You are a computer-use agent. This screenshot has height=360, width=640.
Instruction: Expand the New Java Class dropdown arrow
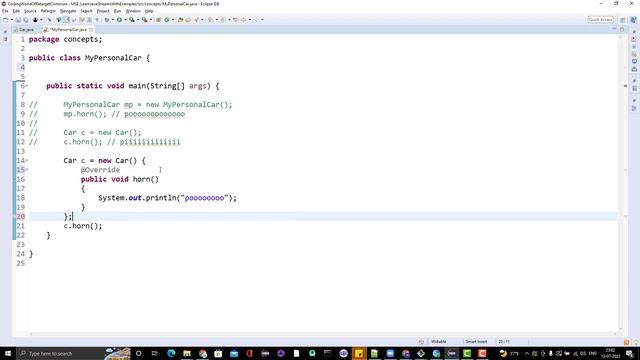pos(172,20)
